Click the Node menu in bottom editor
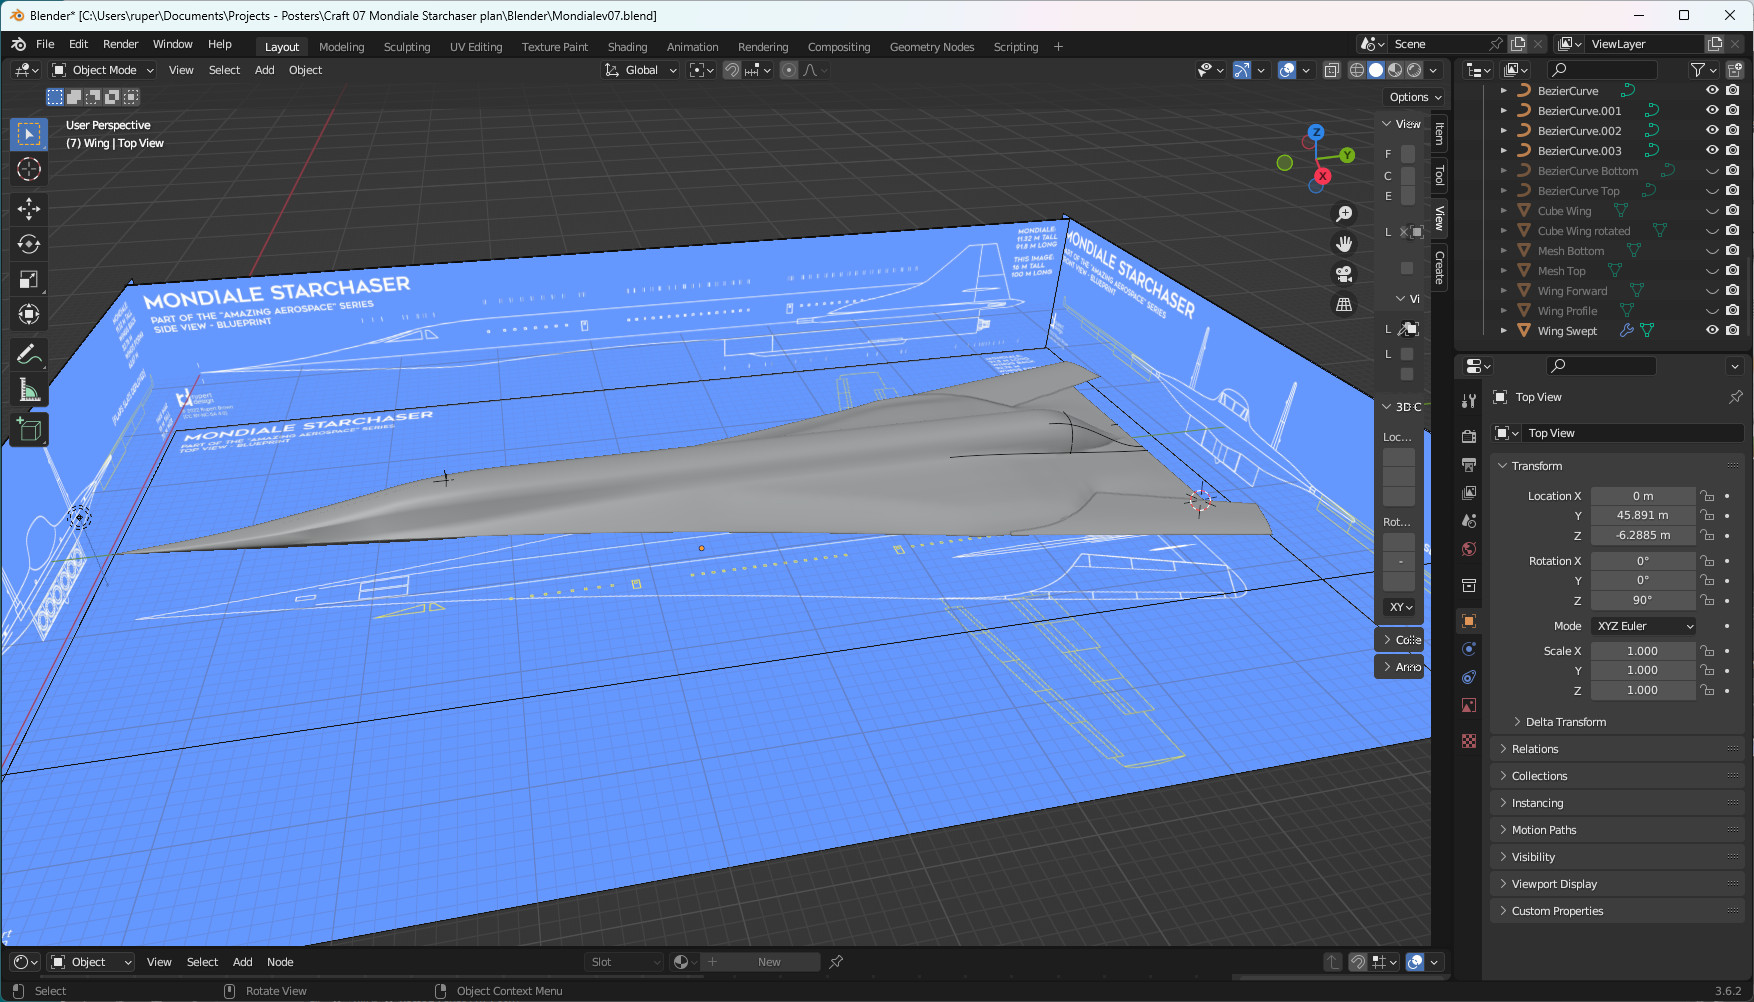 (280, 962)
